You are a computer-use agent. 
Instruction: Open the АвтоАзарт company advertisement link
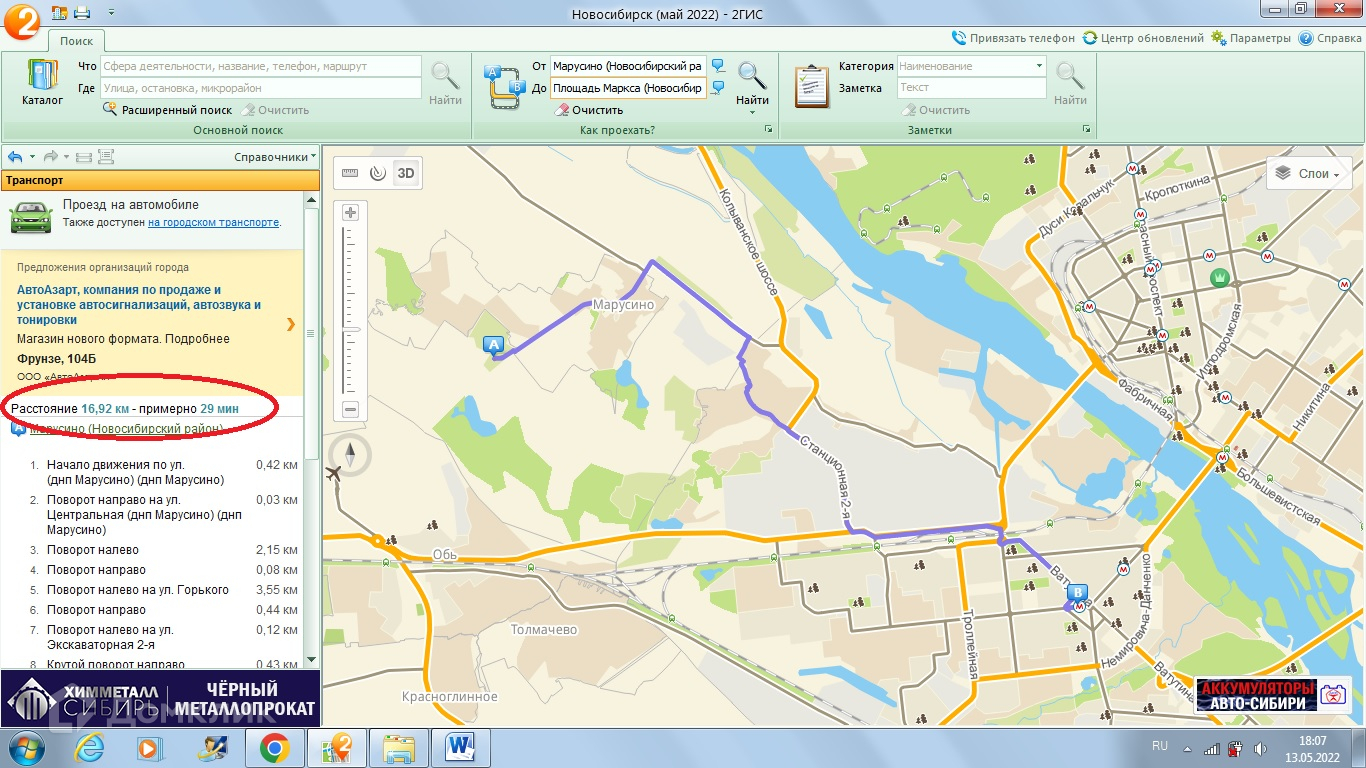[x=139, y=305]
